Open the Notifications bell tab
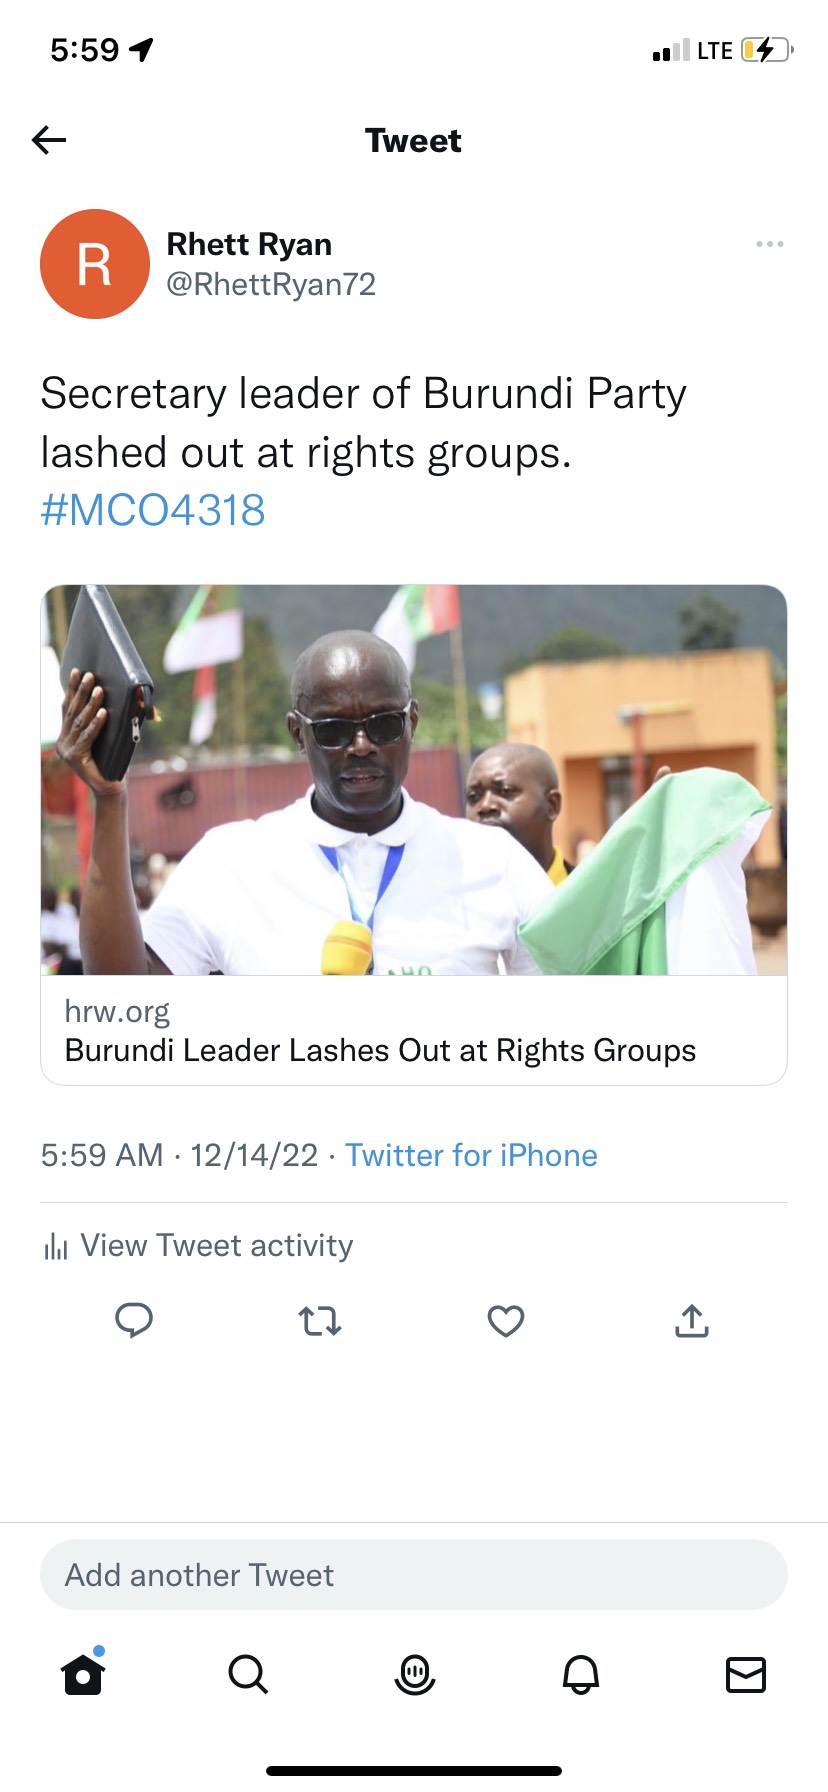Viewport: 828px width, 1792px height. pos(580,1674)
